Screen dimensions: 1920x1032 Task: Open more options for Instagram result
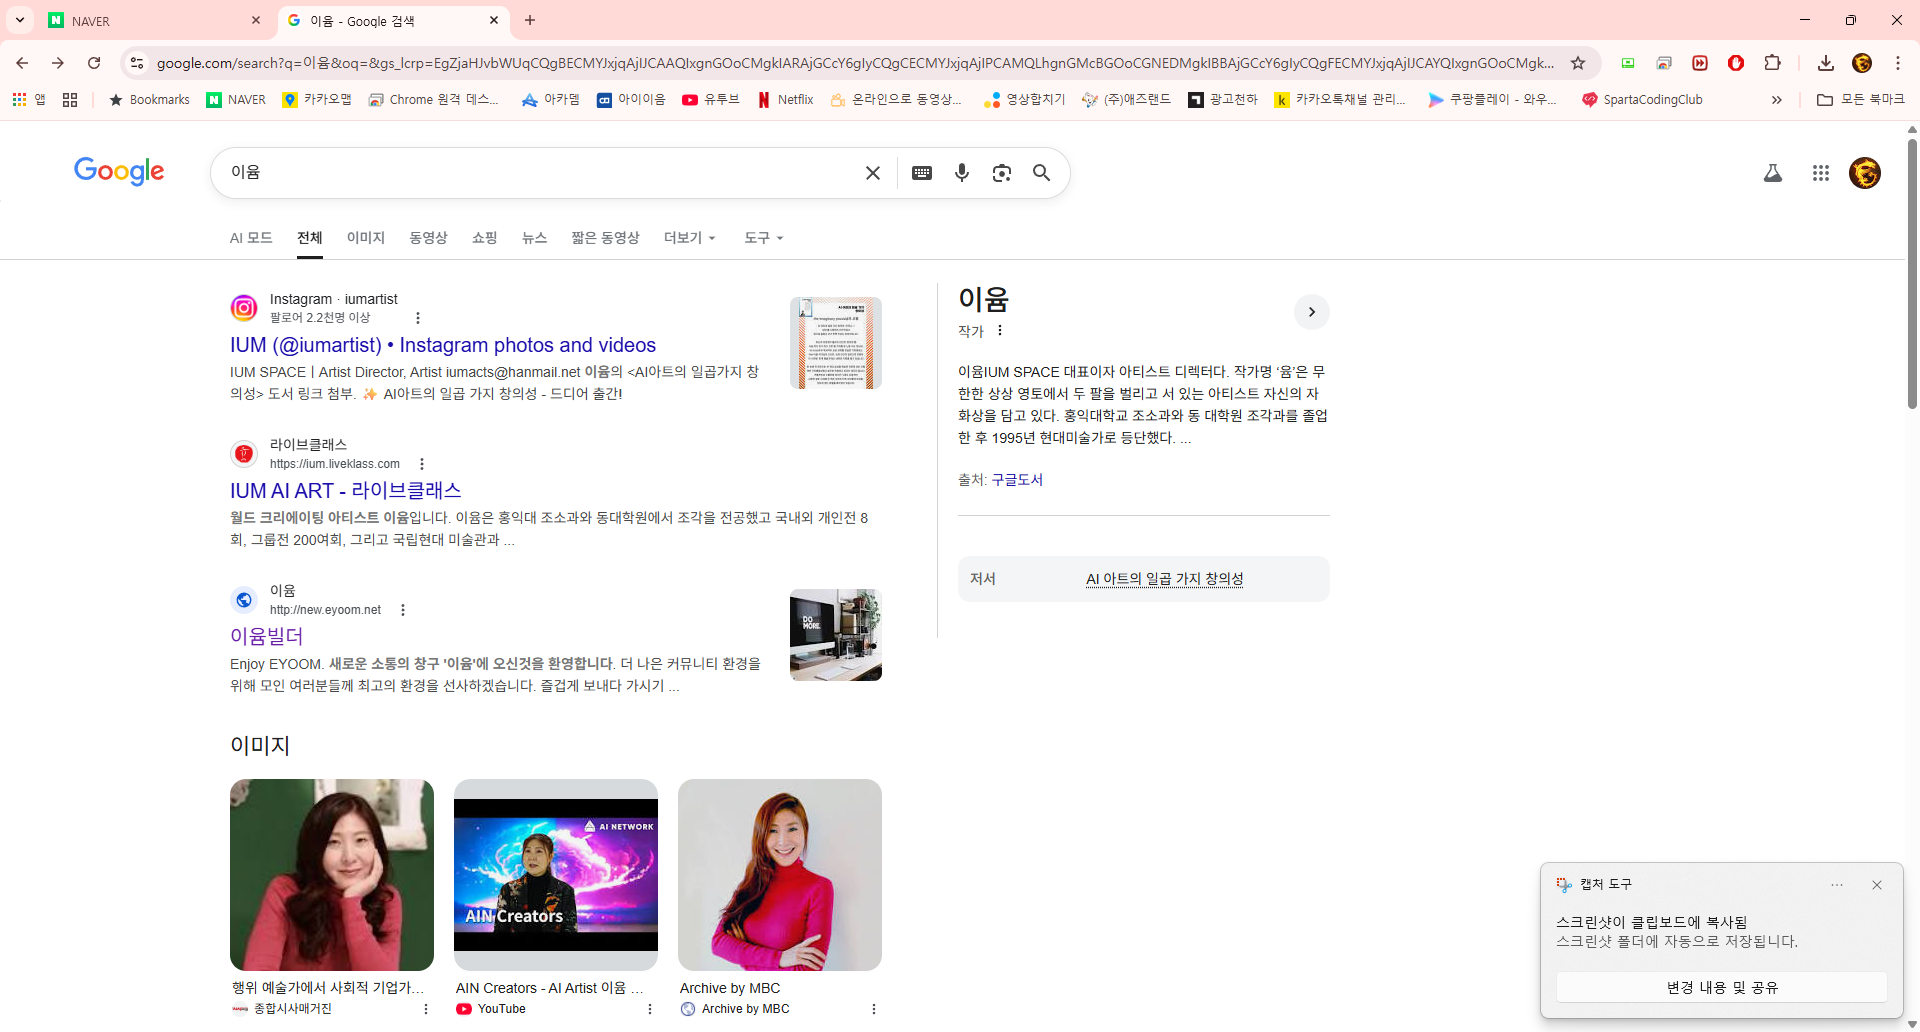click(x=418, y=318)
